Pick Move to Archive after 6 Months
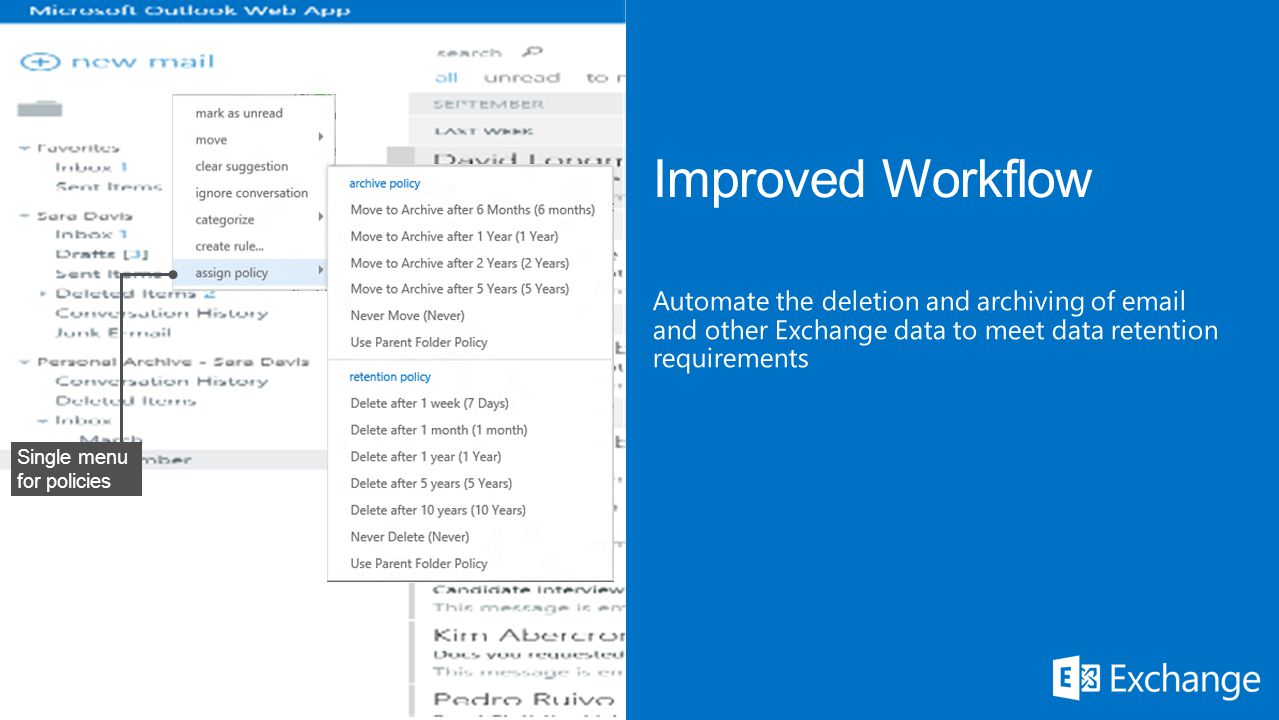This screenshot has height=720, width=1279. (x=473, y=210)
